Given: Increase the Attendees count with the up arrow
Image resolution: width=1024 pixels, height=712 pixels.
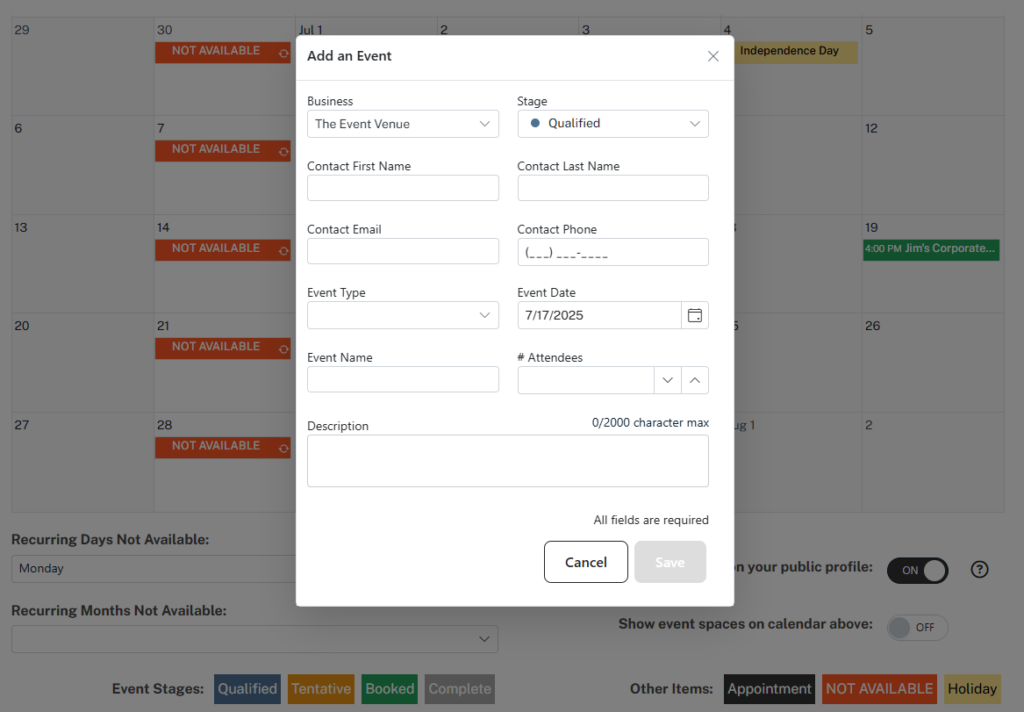Looking at the screenshot, I should click(x=695, y=380).
